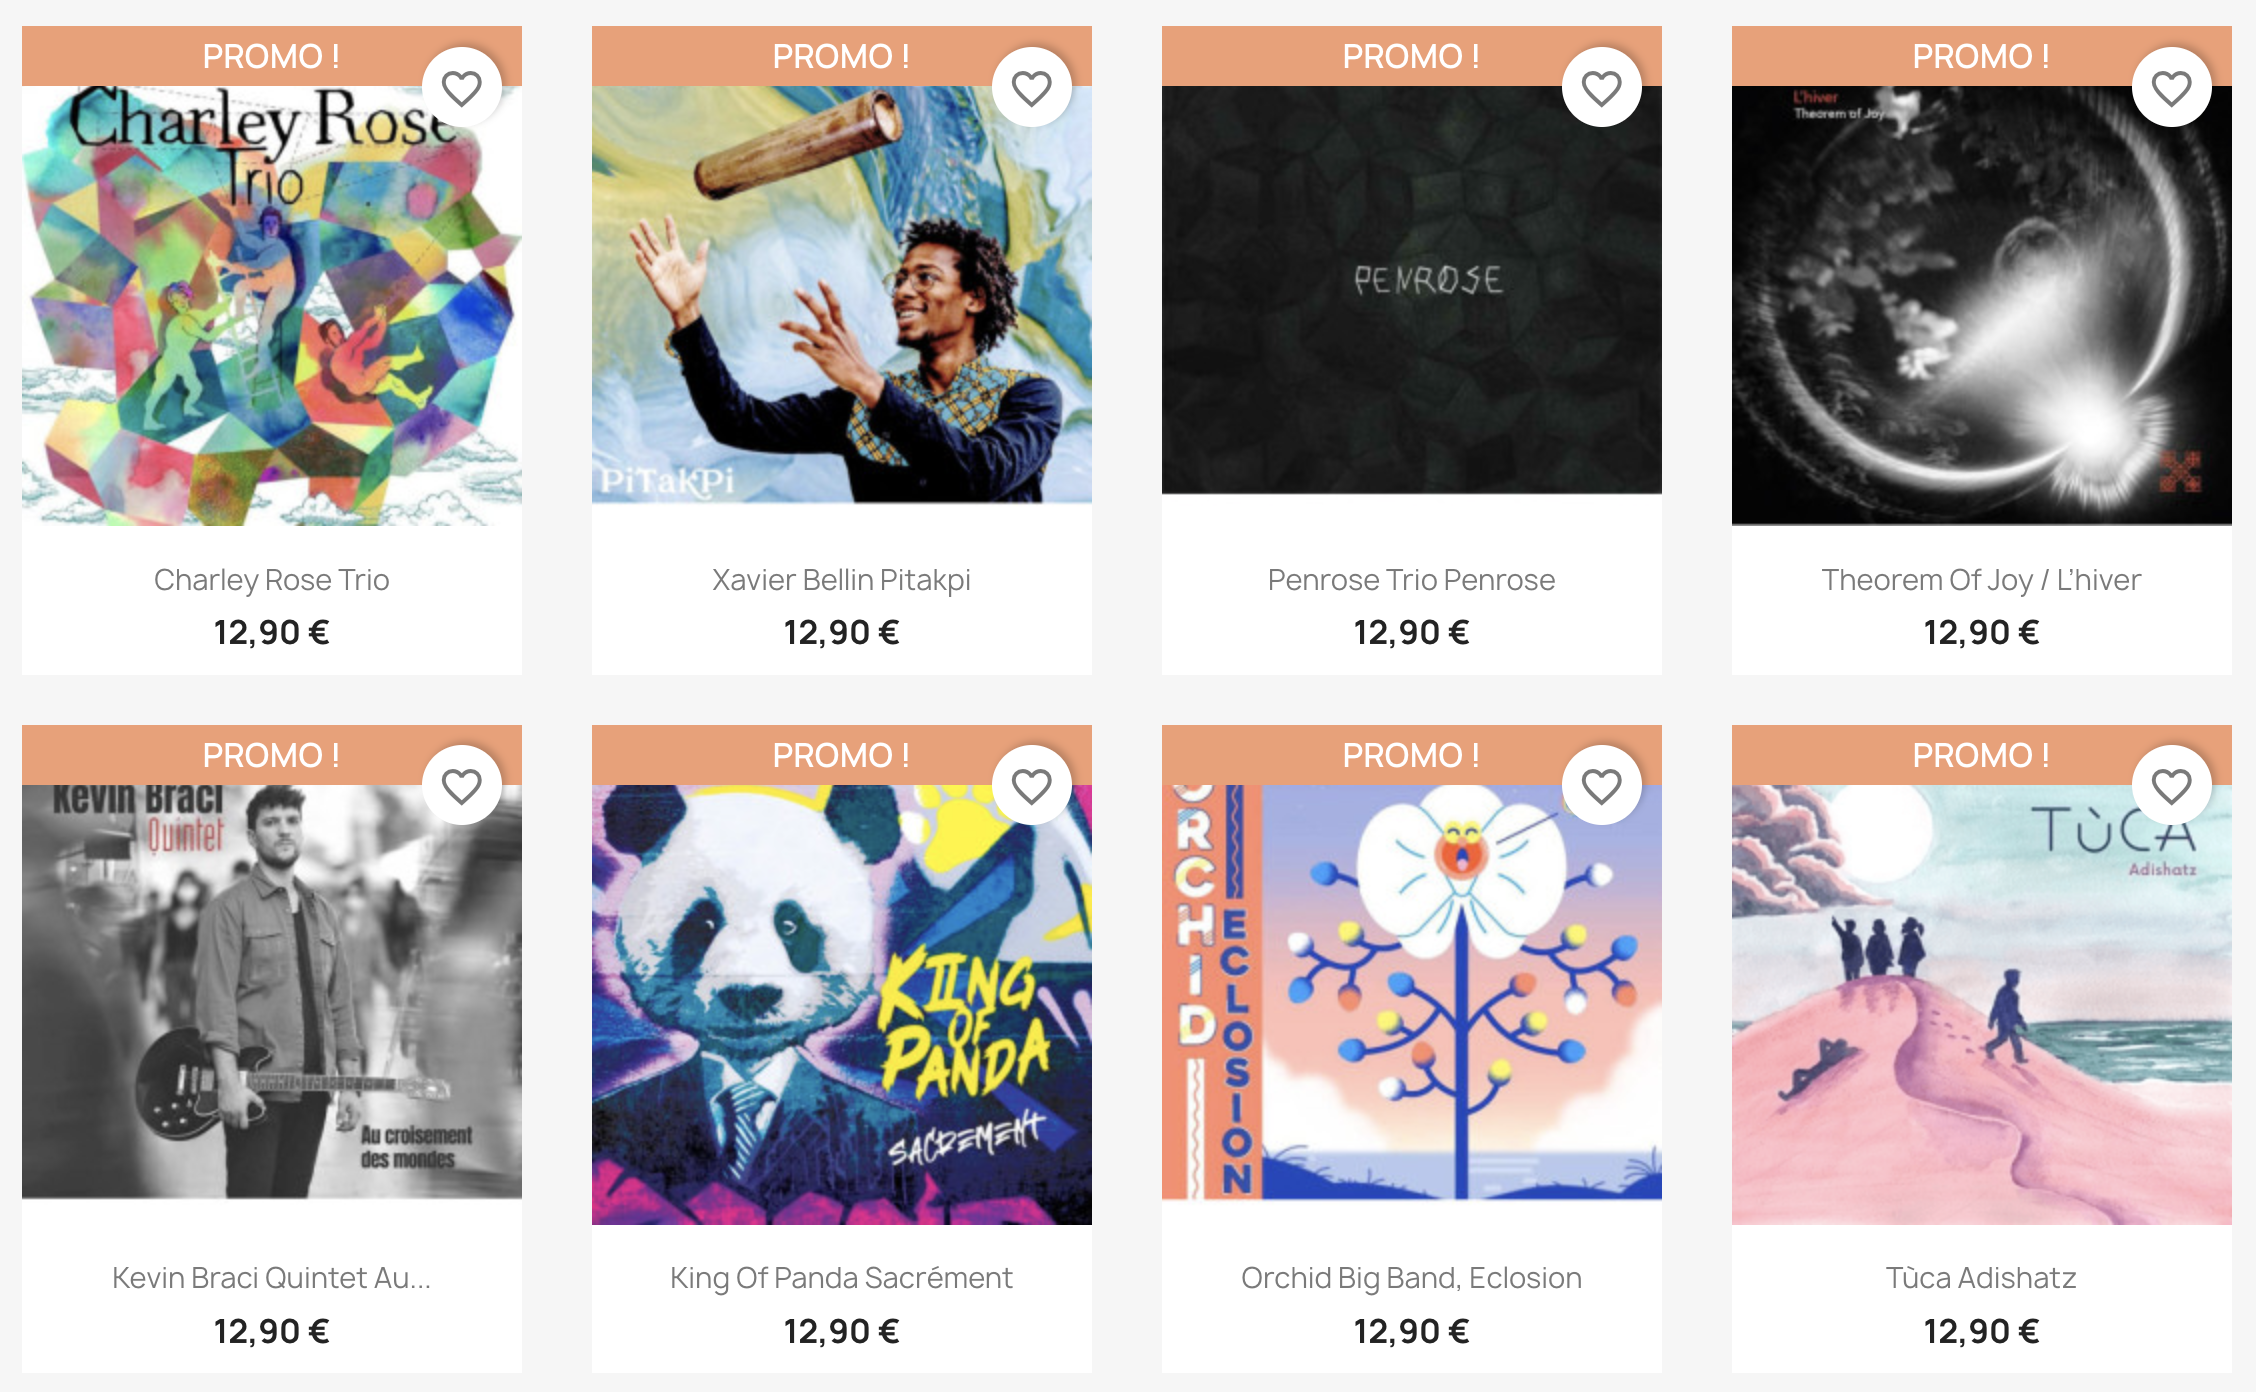Click heart icon on Tùca Adishatz
The width and height of the screenshot is (2256, 1392).
click(x=2171, y=786)
